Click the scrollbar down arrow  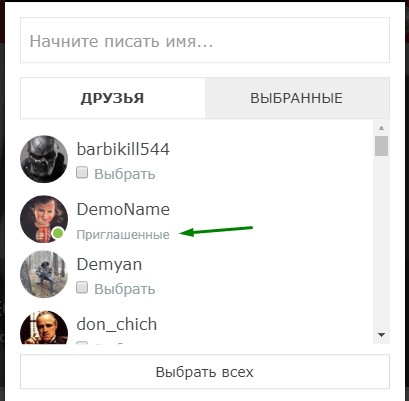point(382,335)
